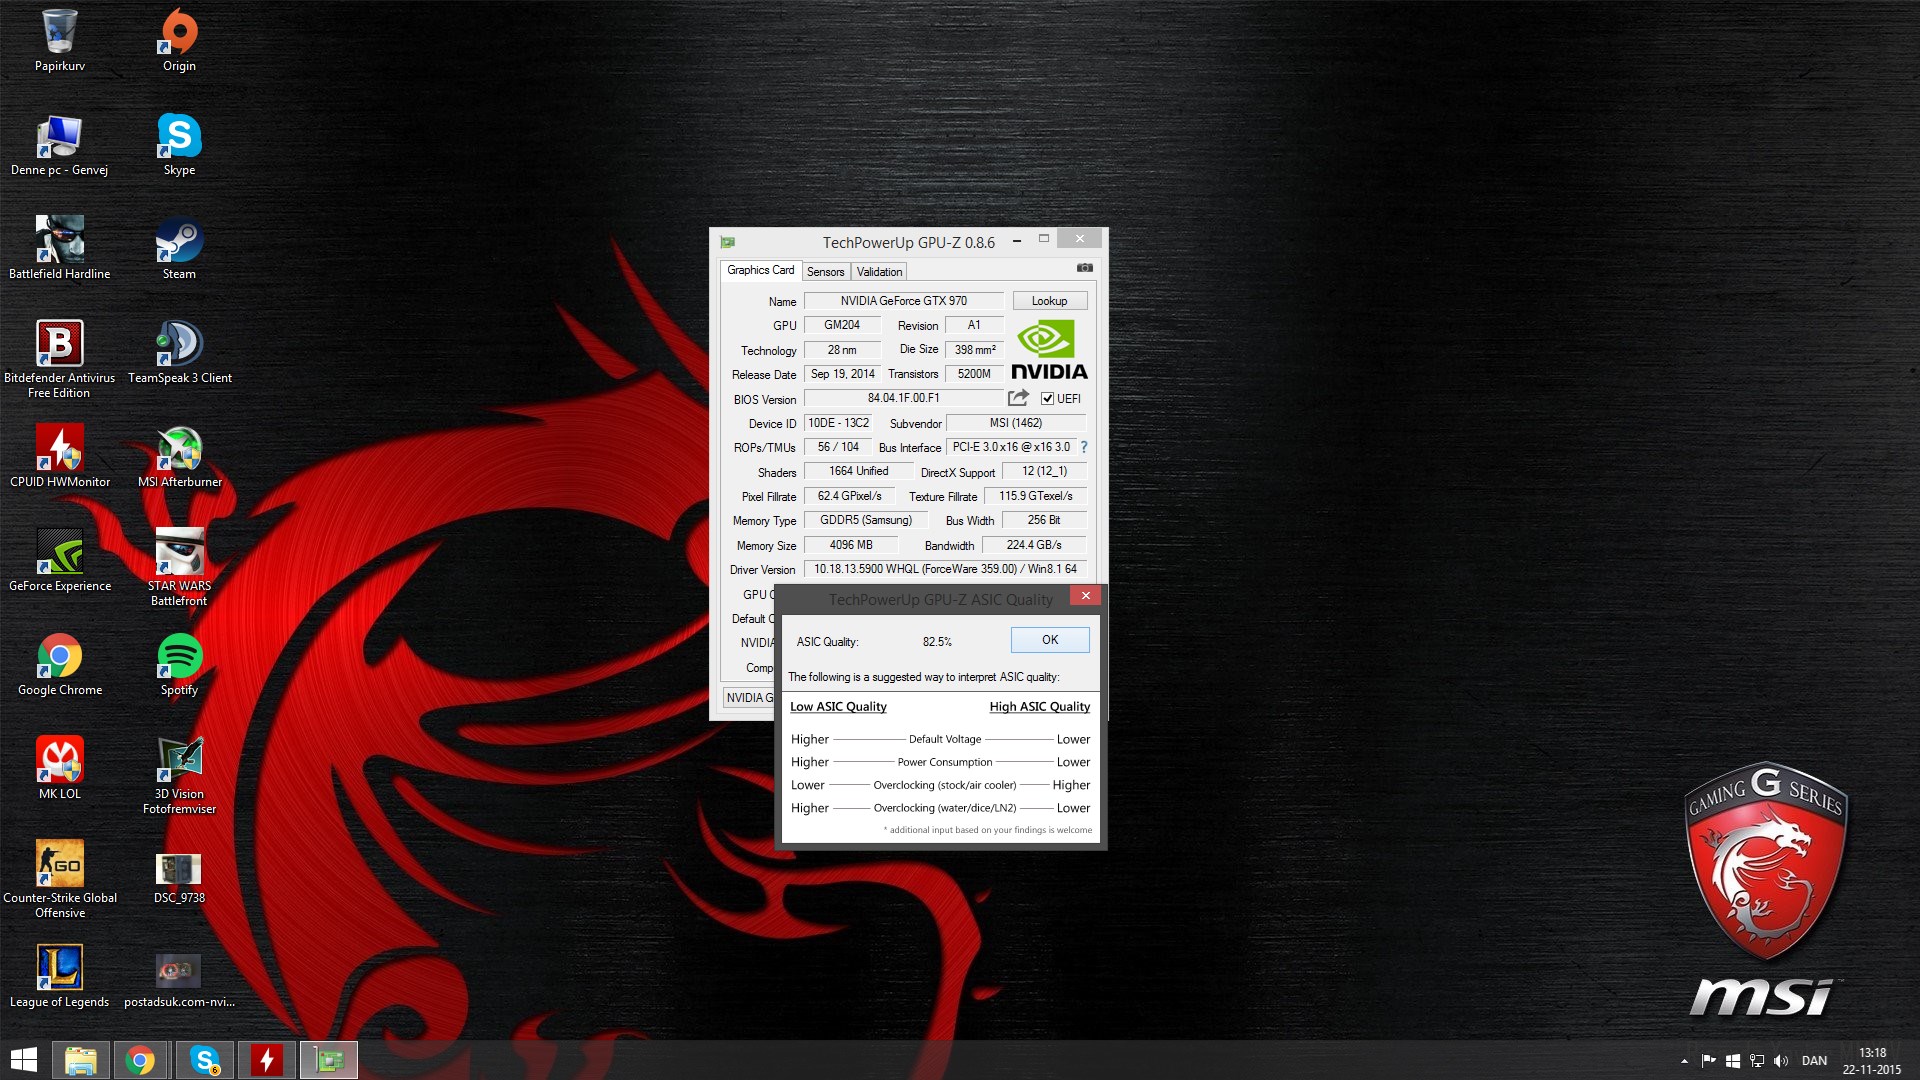Launch Origin from the desktop
1920x1080 pixels.
(180, 40)
